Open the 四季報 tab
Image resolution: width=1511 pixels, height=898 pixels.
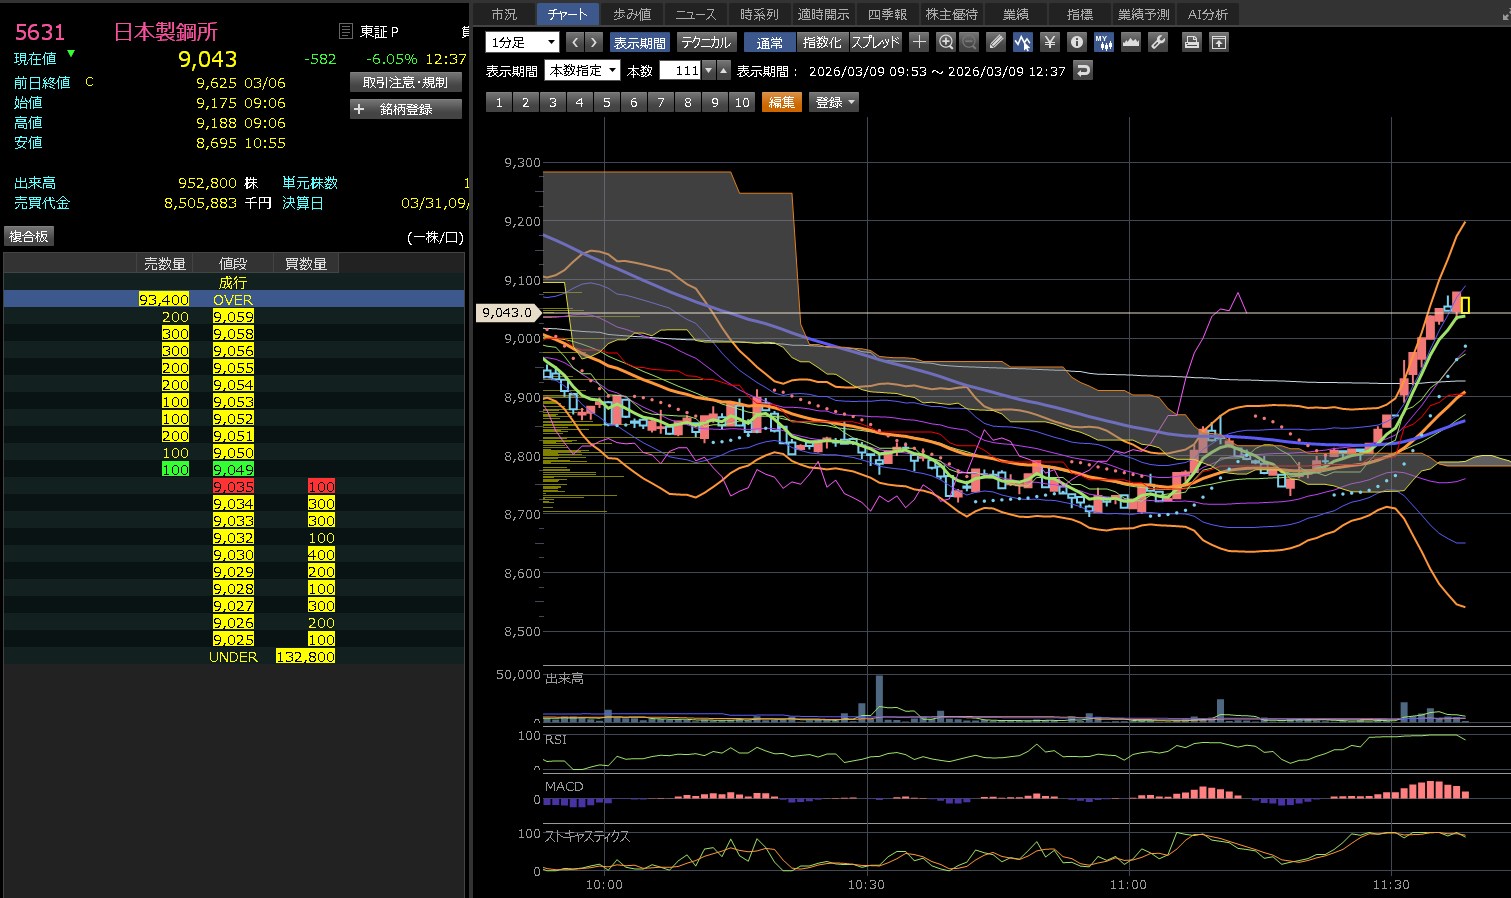point(887,14)
